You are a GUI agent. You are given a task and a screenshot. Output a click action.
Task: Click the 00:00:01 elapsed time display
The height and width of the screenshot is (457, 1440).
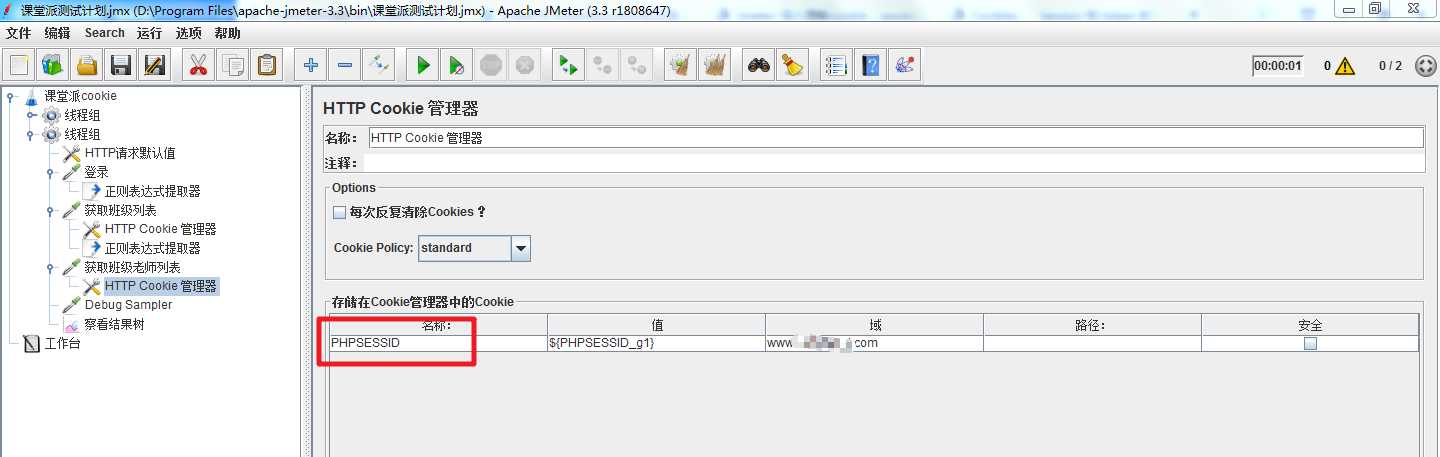1278,66
